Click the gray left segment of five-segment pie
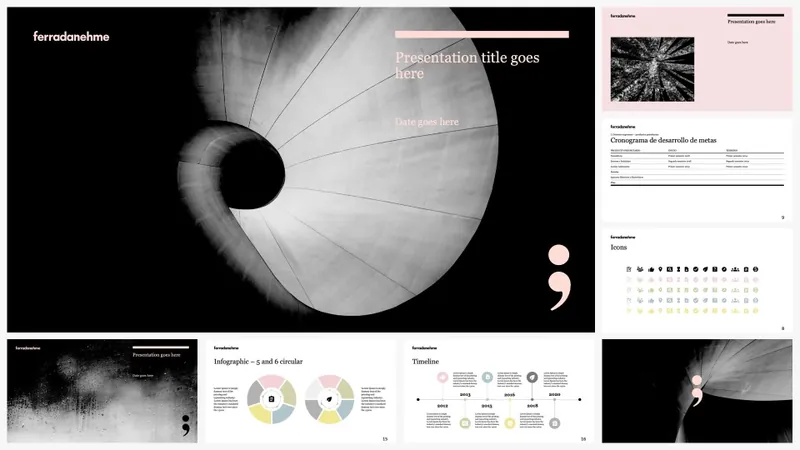This screenshot has width=800, height=450. click(x=255, y=394)
